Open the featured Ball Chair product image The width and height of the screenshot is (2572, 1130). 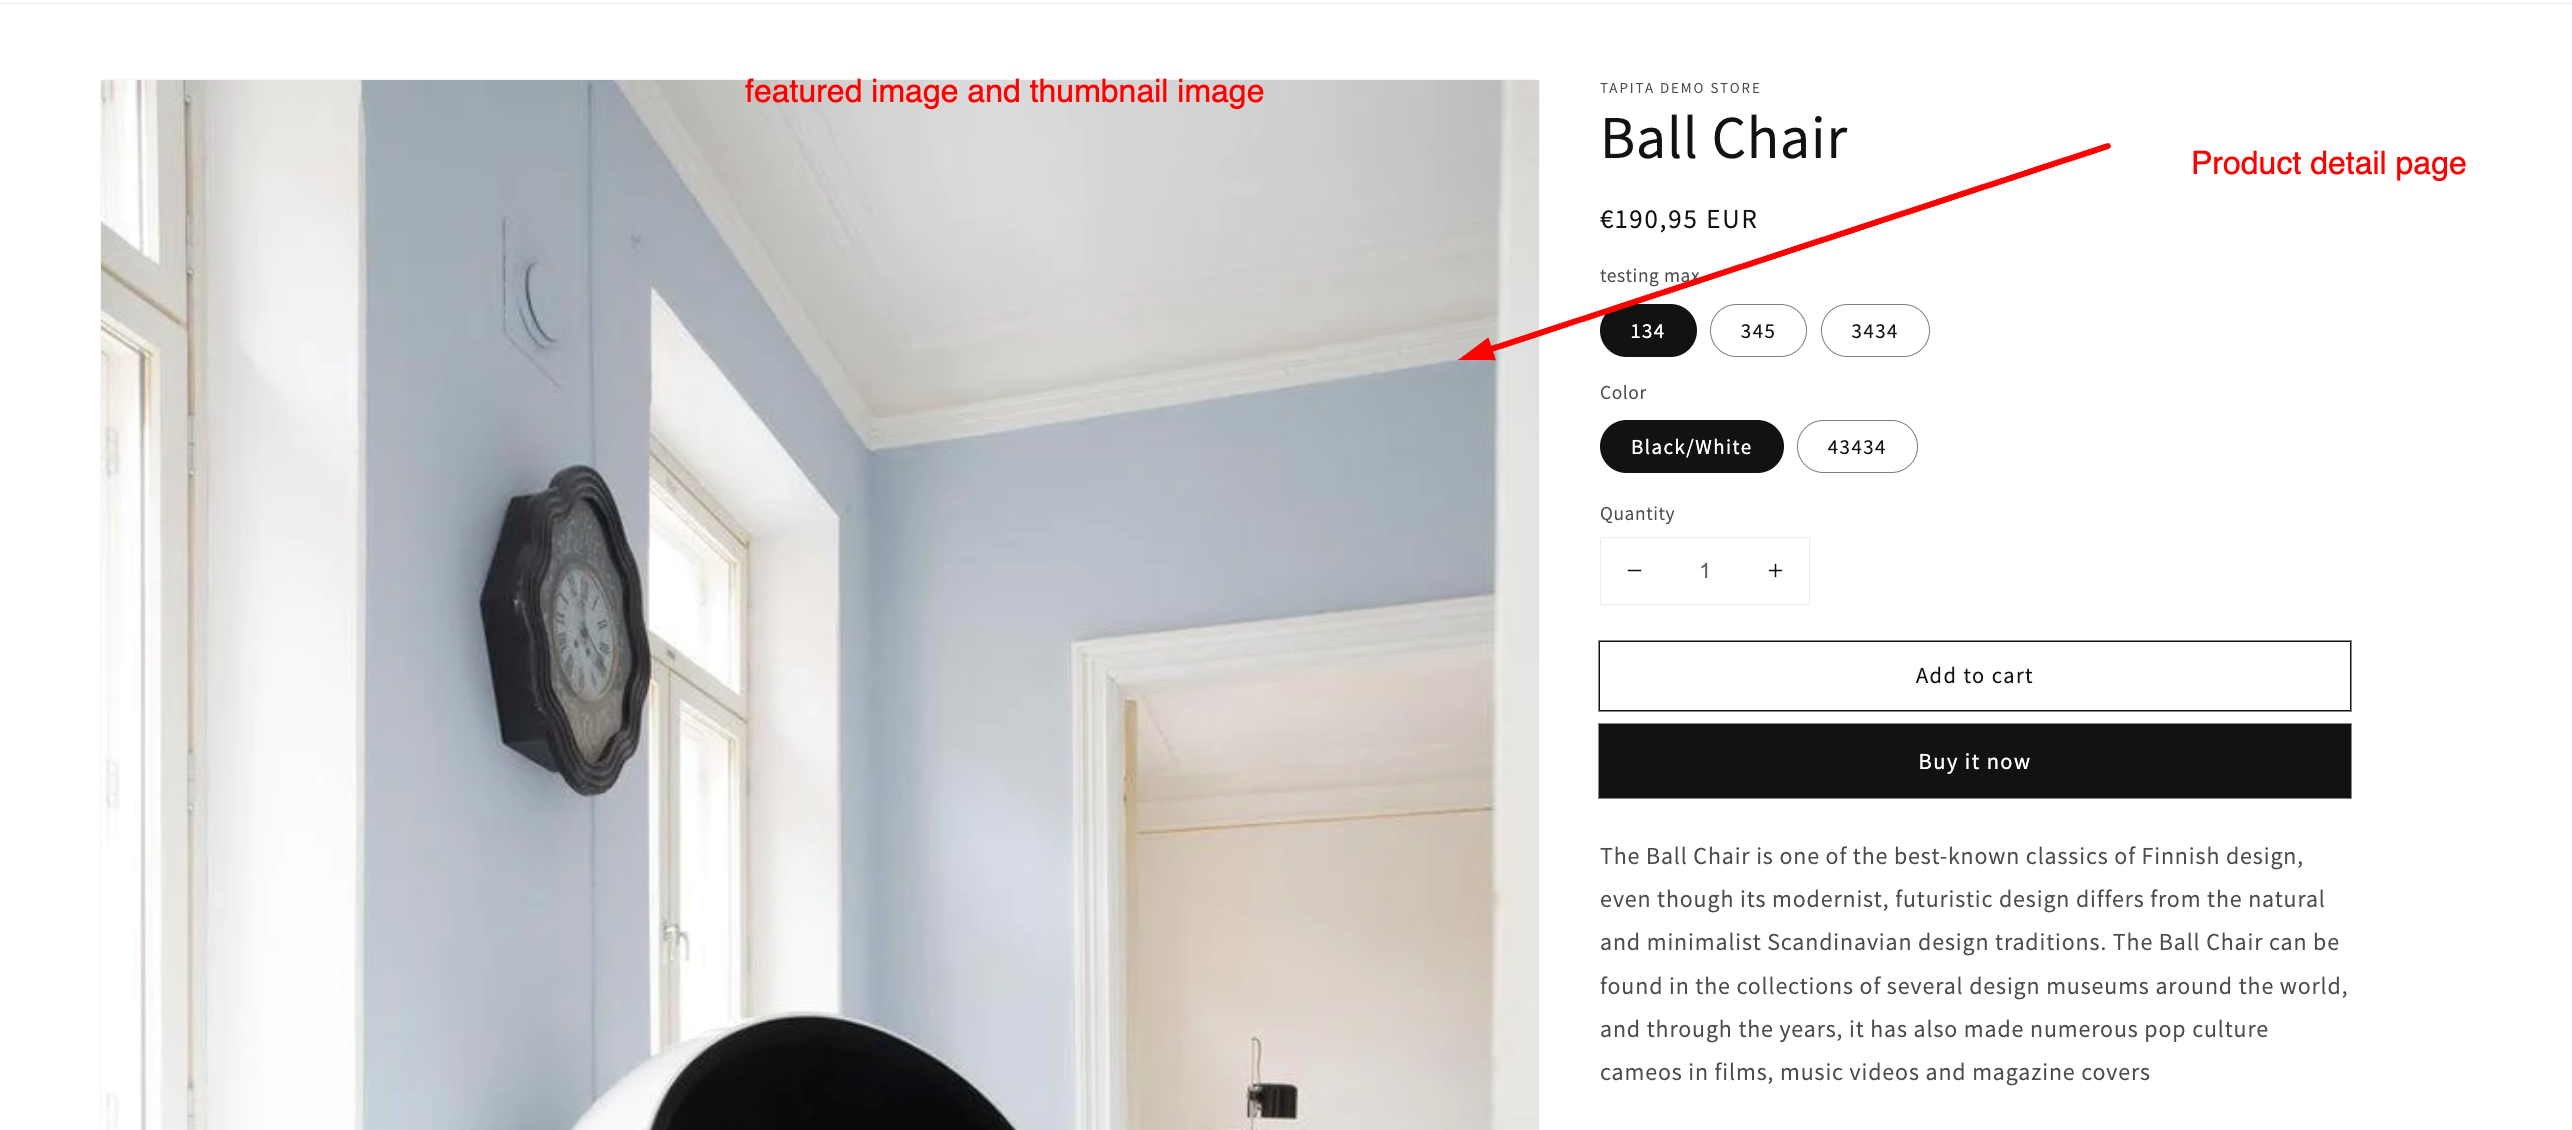(819, 605)
